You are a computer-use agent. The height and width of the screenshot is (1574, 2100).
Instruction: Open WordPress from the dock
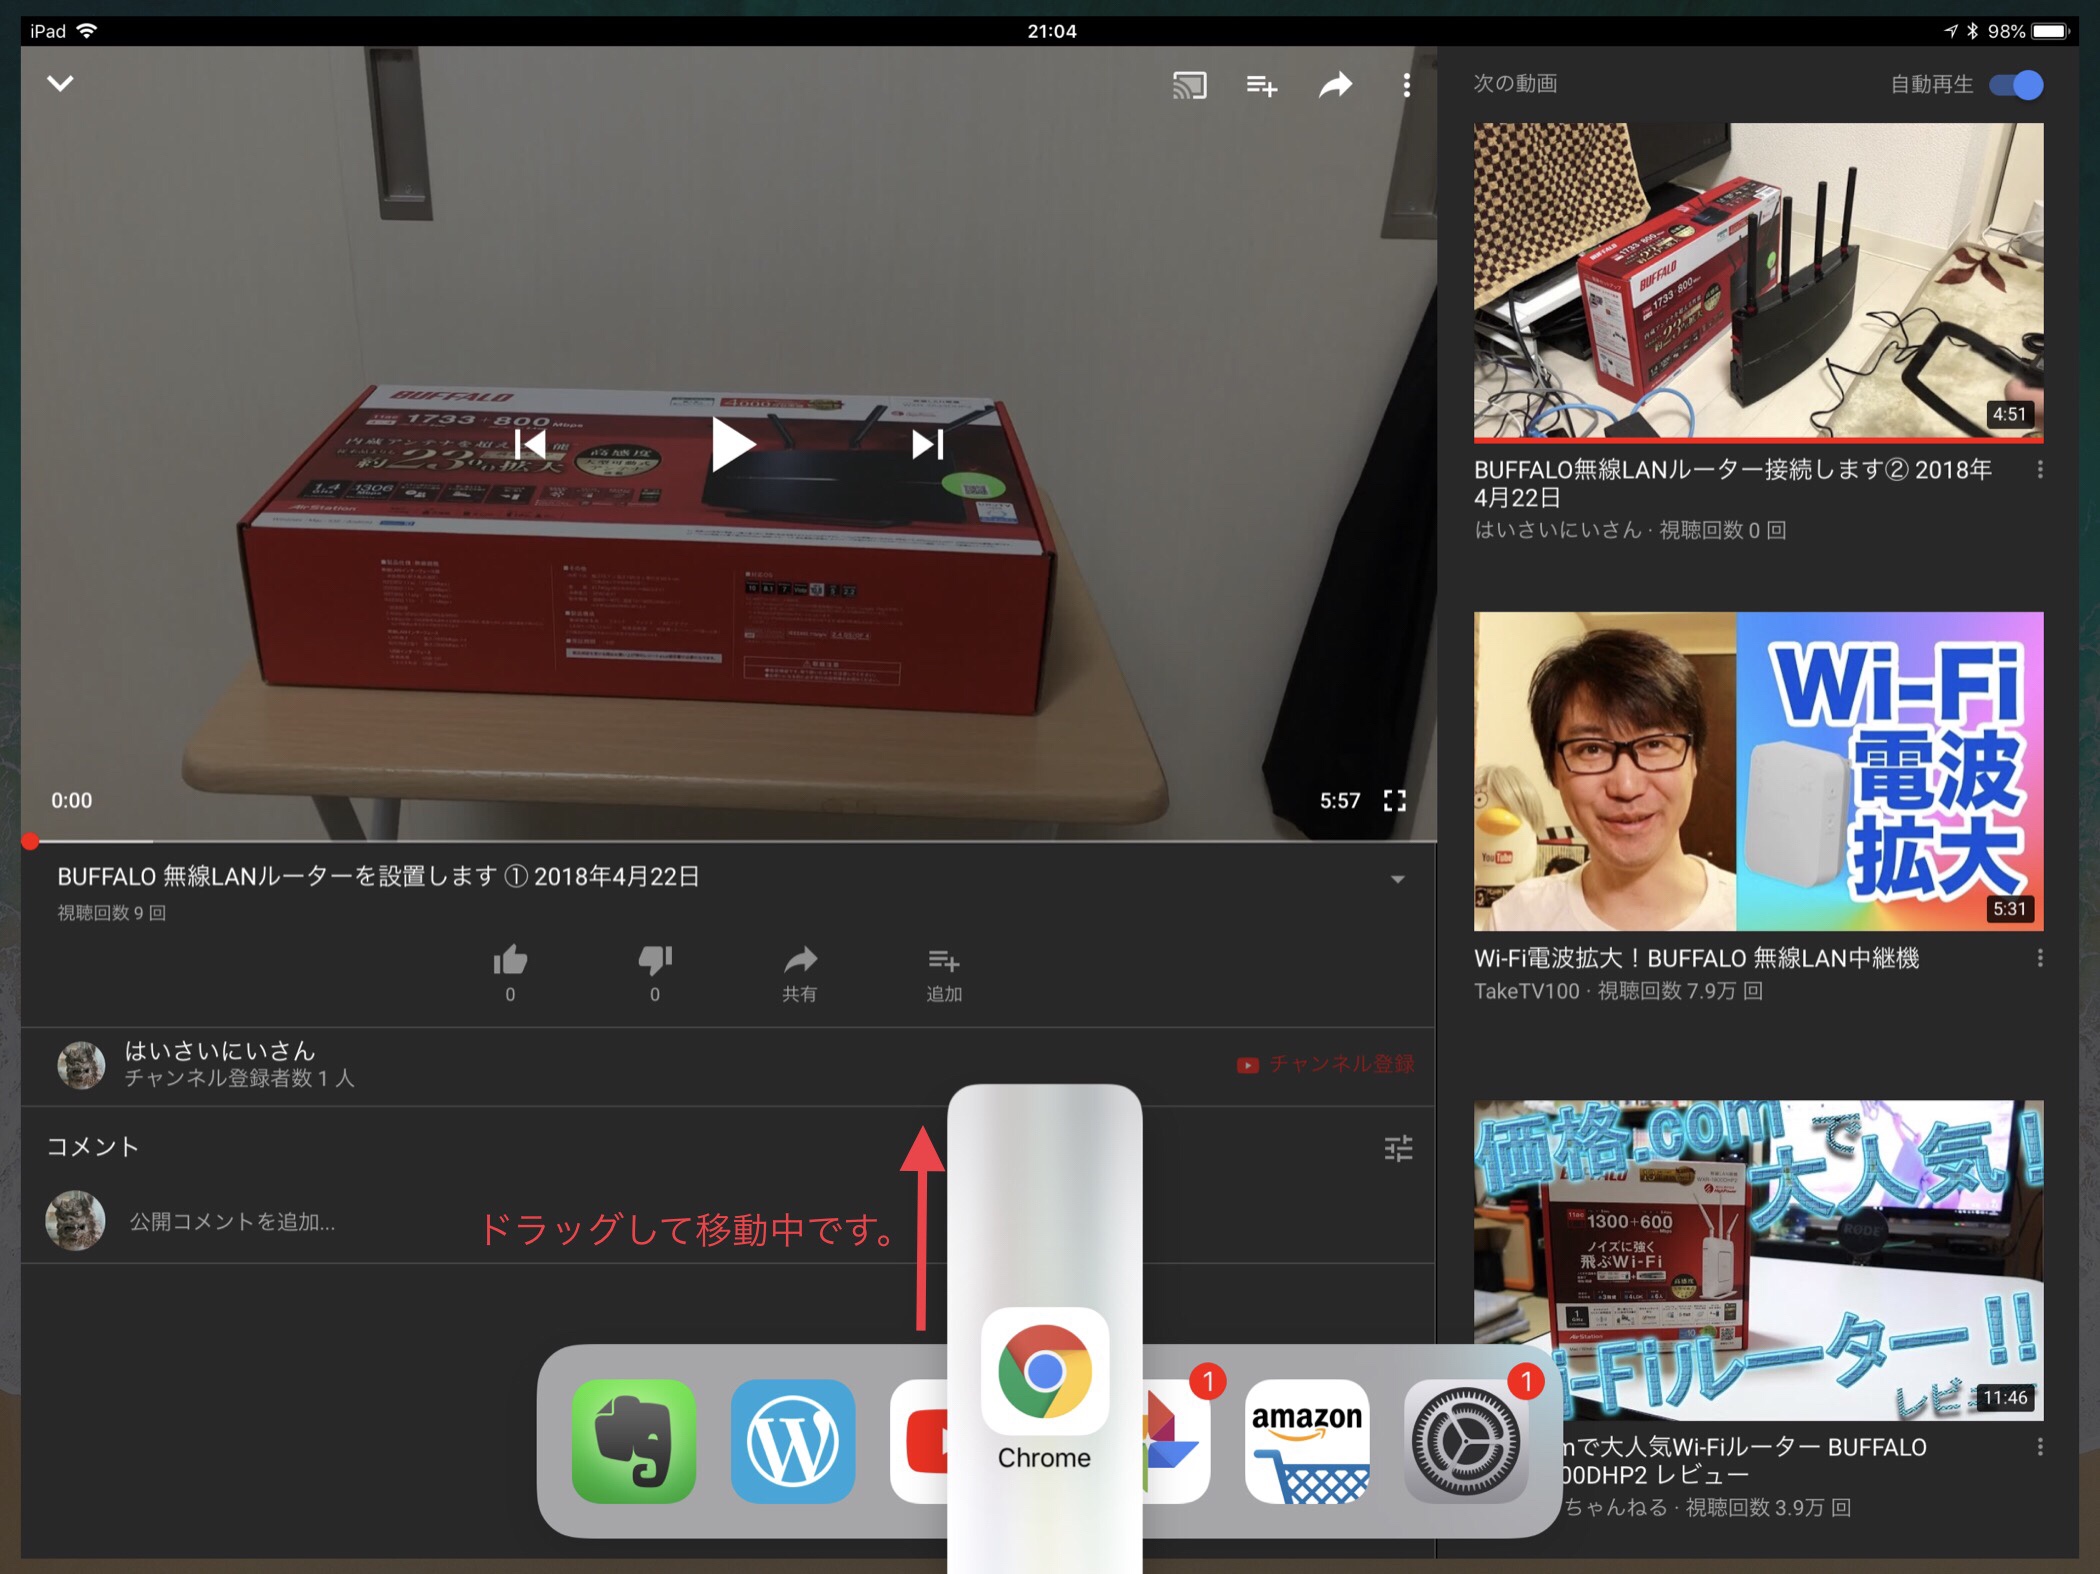(793, 1441)
